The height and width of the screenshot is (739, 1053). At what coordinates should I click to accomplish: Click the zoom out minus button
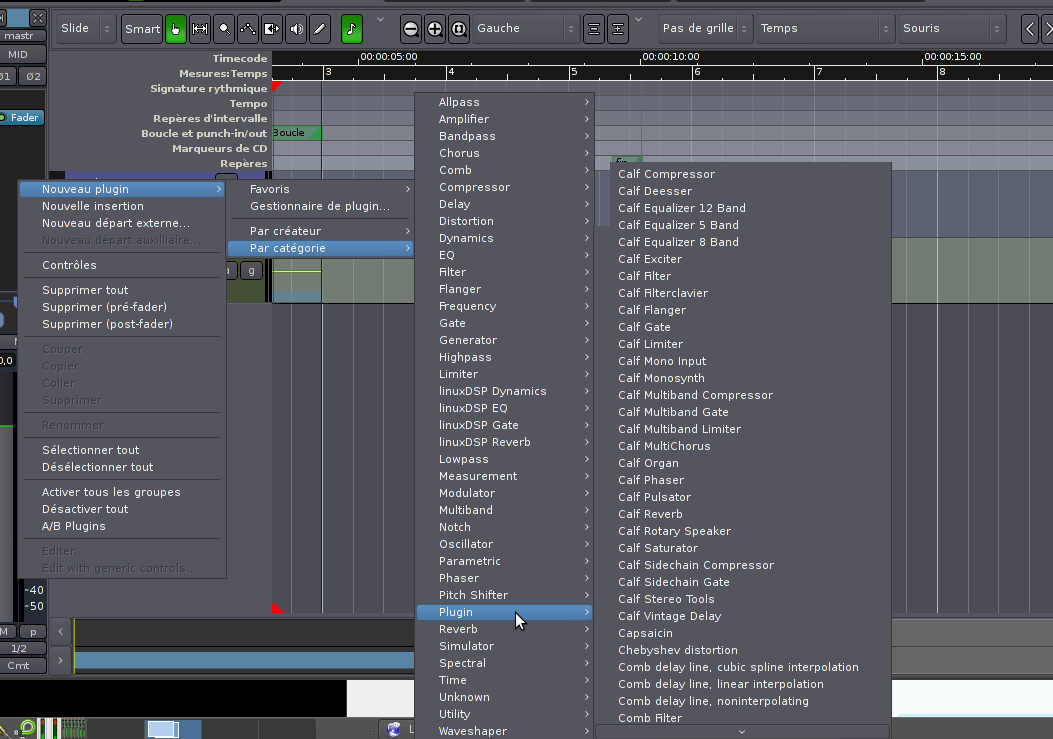(x=411, y=29)
